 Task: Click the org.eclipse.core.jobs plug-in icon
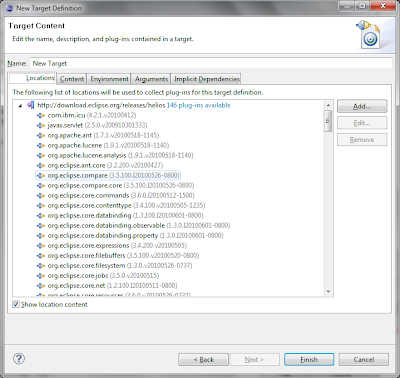coord(41,276)
